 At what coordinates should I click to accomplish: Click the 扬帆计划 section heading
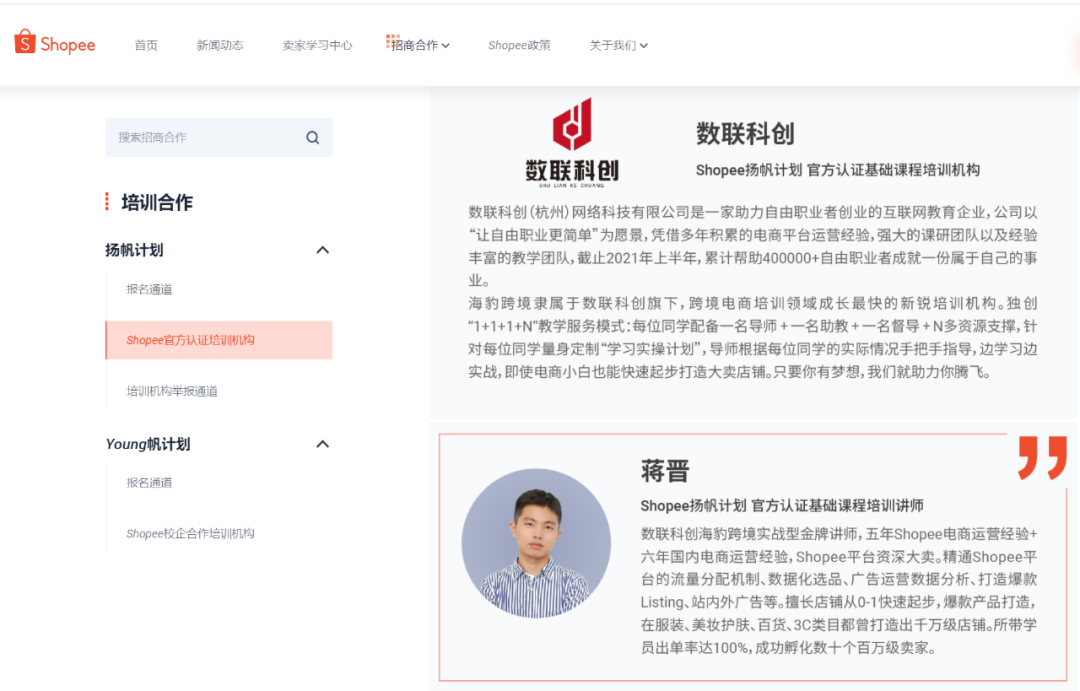pos(134,250)
